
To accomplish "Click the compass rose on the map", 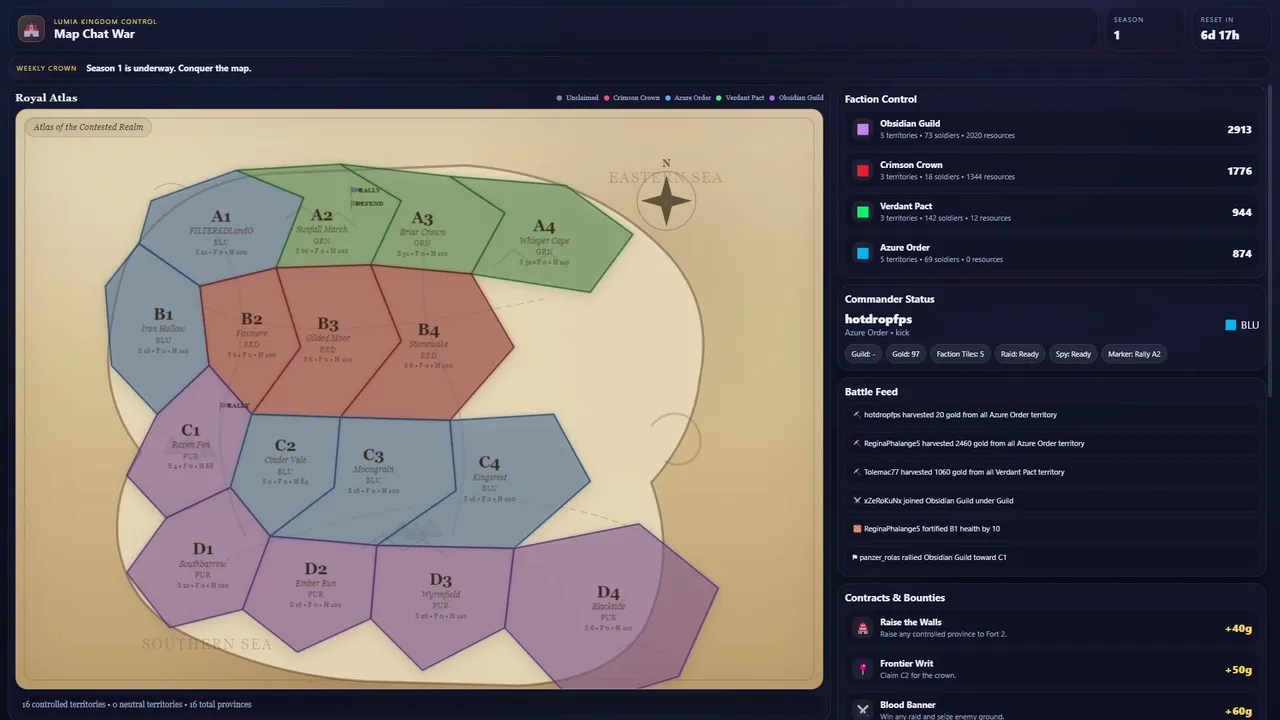I will (666, 200).
